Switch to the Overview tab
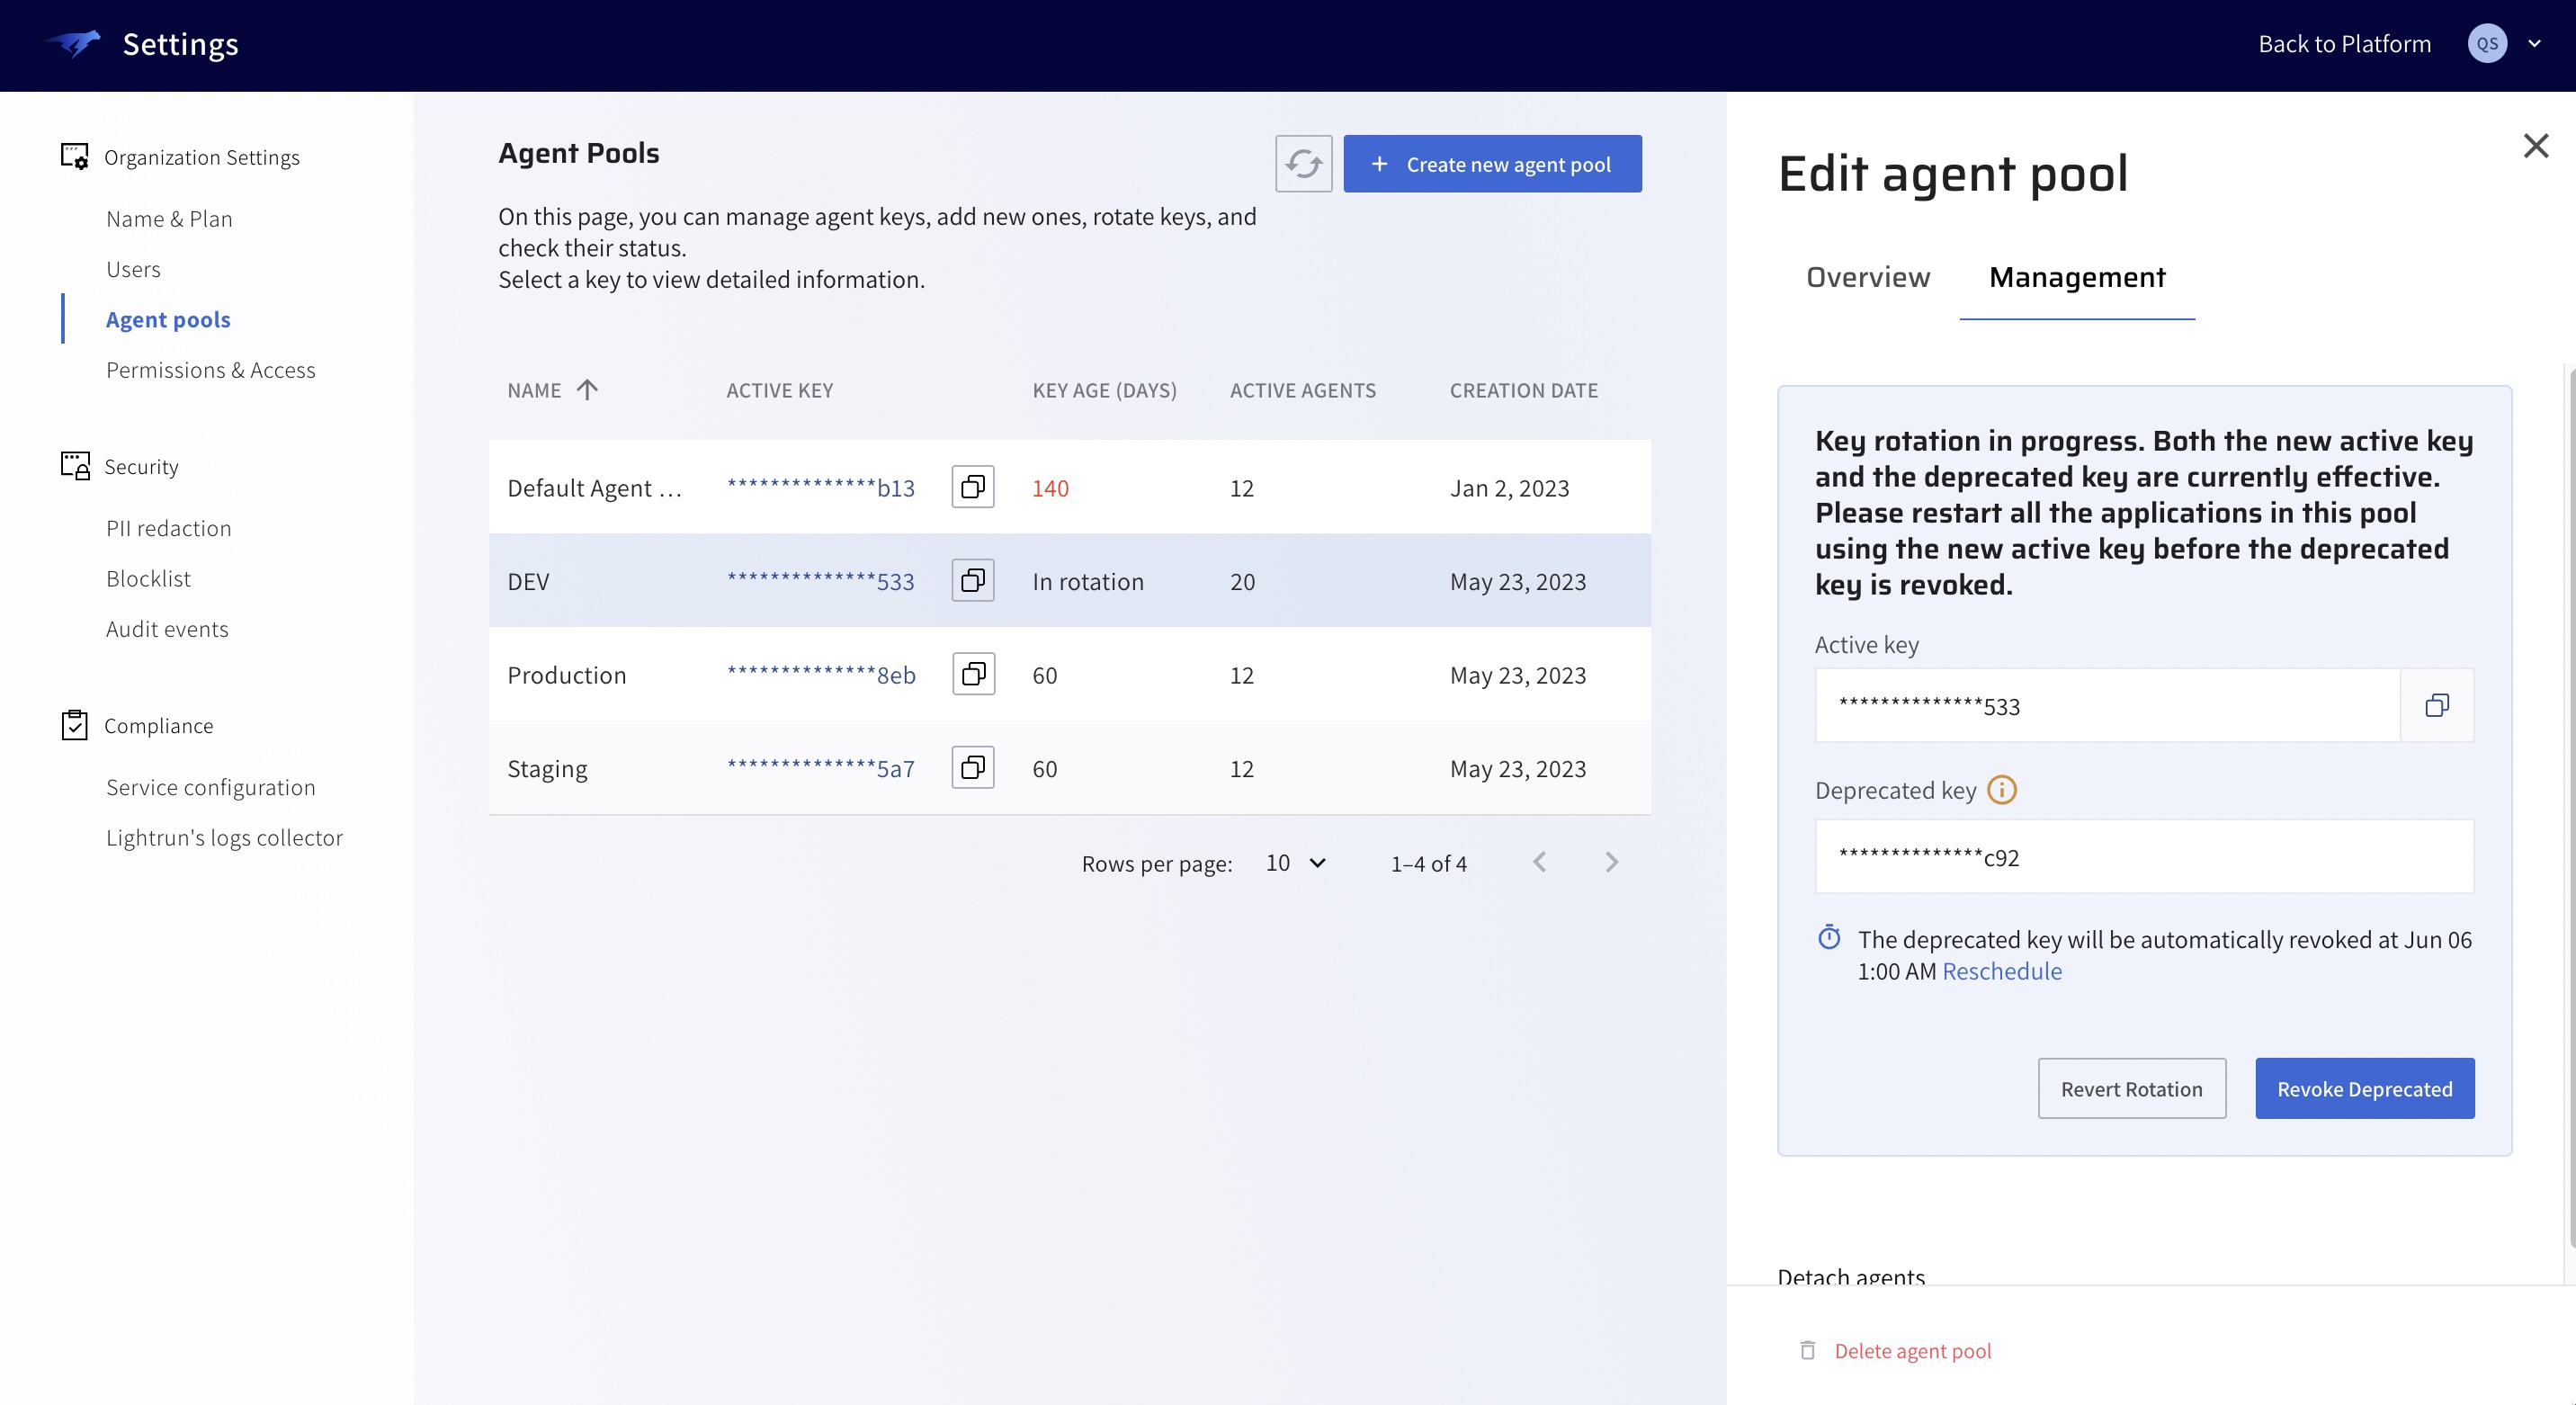2576x1405 pixels. point(1867,277)
